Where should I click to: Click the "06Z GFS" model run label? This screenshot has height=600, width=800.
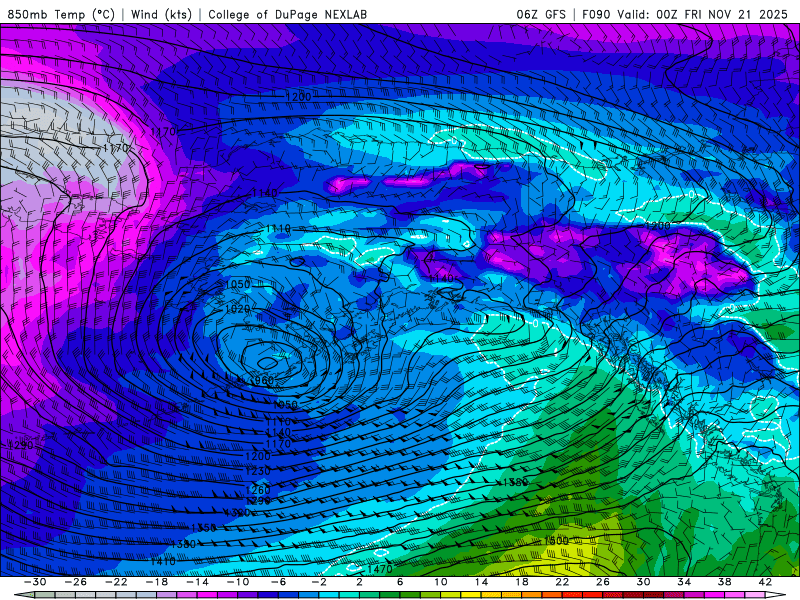[x=541, y=14]
